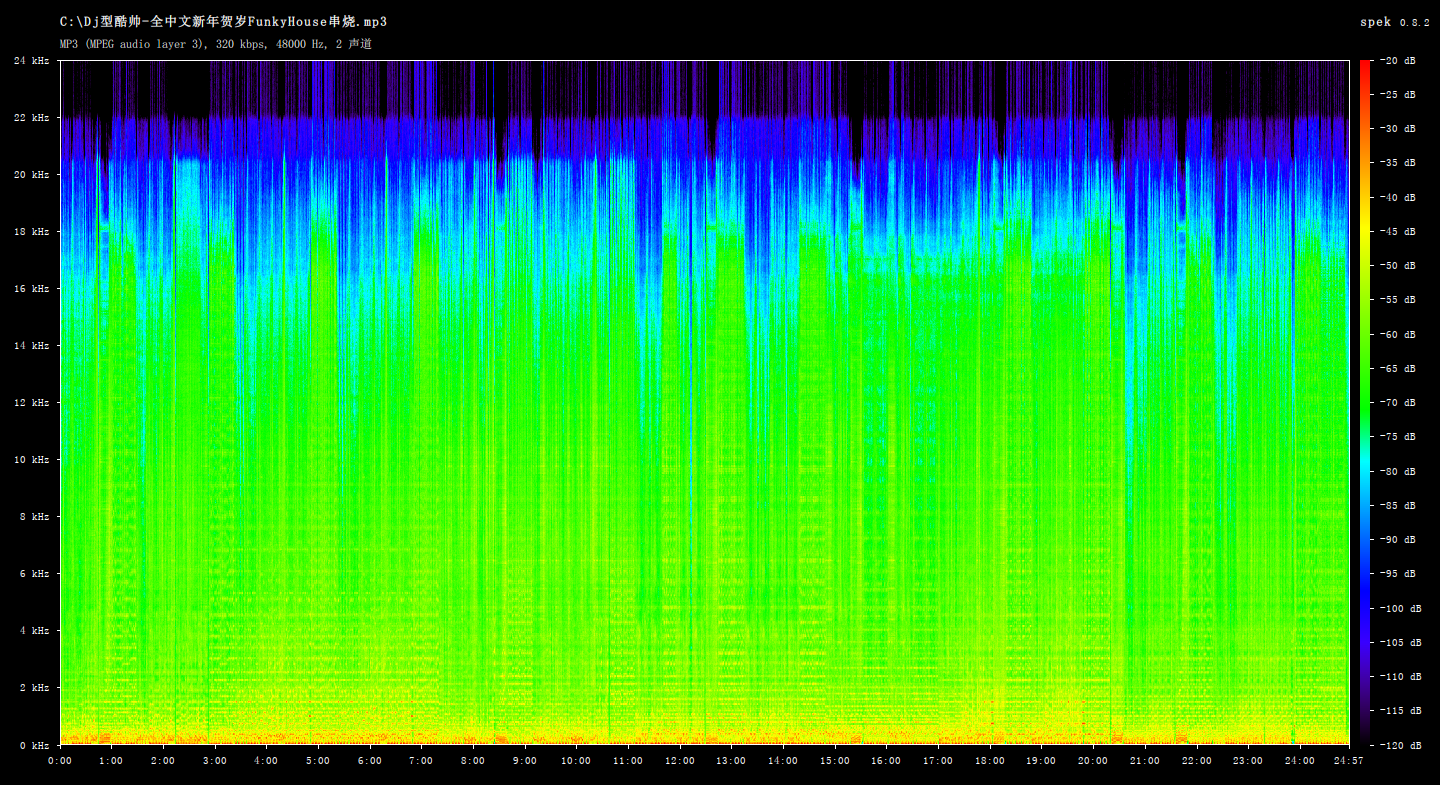Image resolution: width=1440 pixels, height=785 pixels.
Task: Click the -115 dB scale label
Action: [x=1400, y=711]
